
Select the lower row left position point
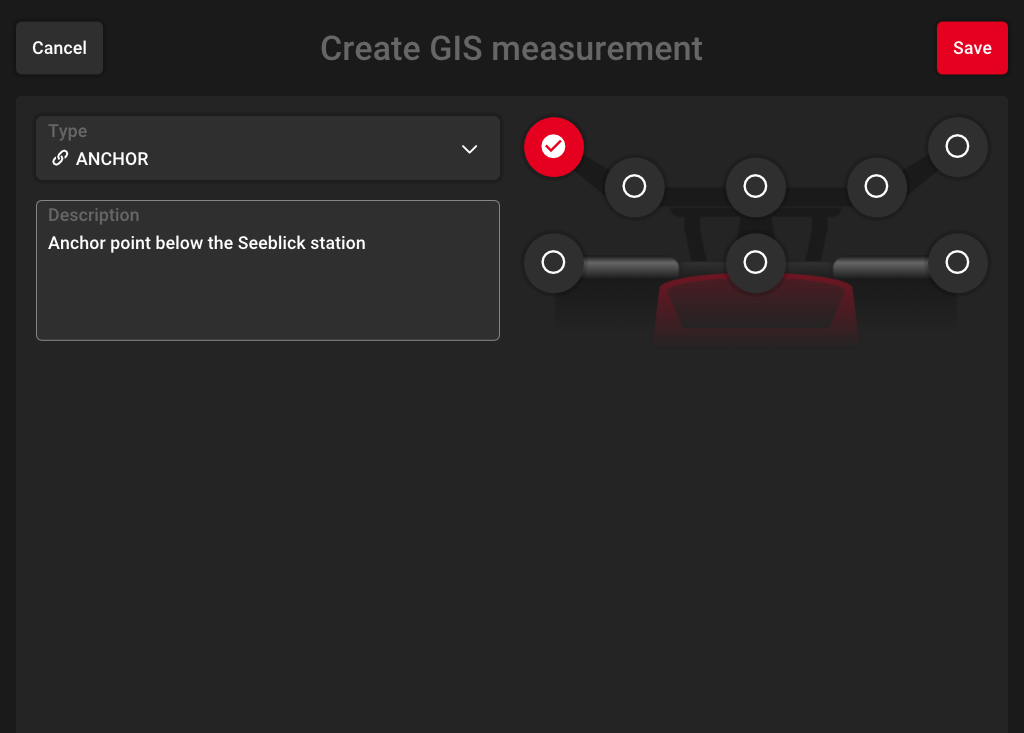coord(554,263)
